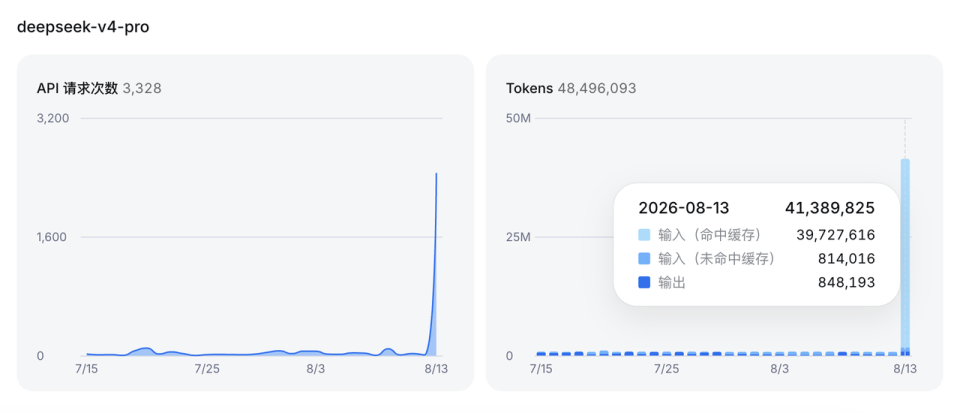The height and width of the screenshot is (413, 960).
Task: Click the 输入（命中缓存） legend swatch
Action: pos(644,235)
